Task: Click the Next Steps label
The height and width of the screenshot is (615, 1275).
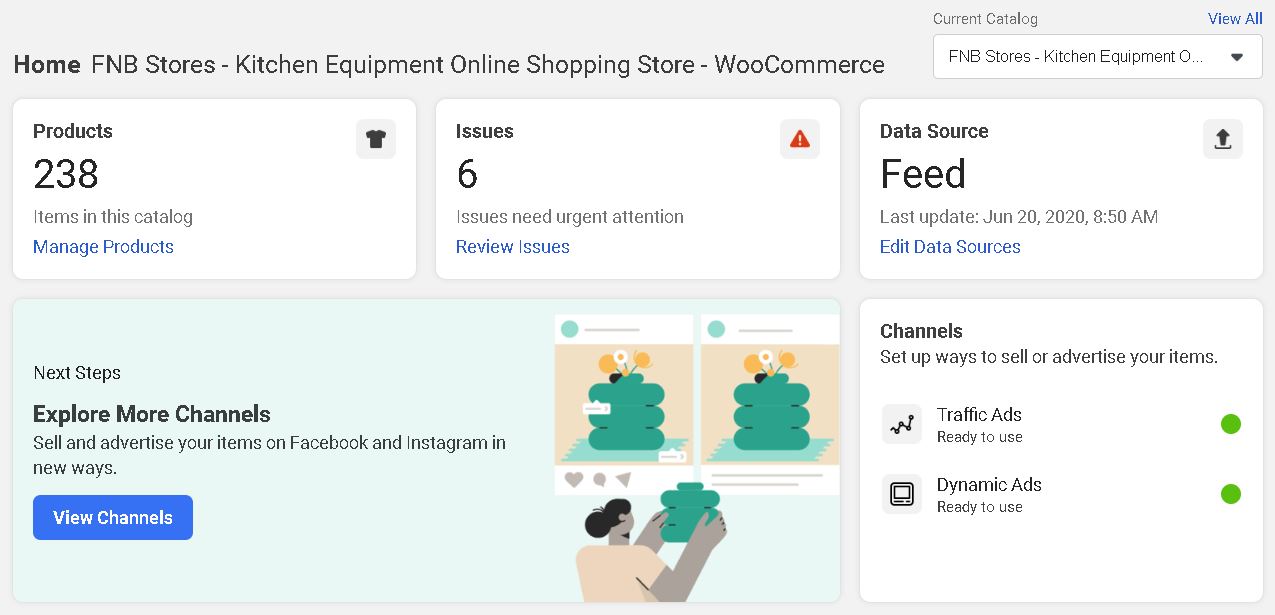Action: (77, 373)
